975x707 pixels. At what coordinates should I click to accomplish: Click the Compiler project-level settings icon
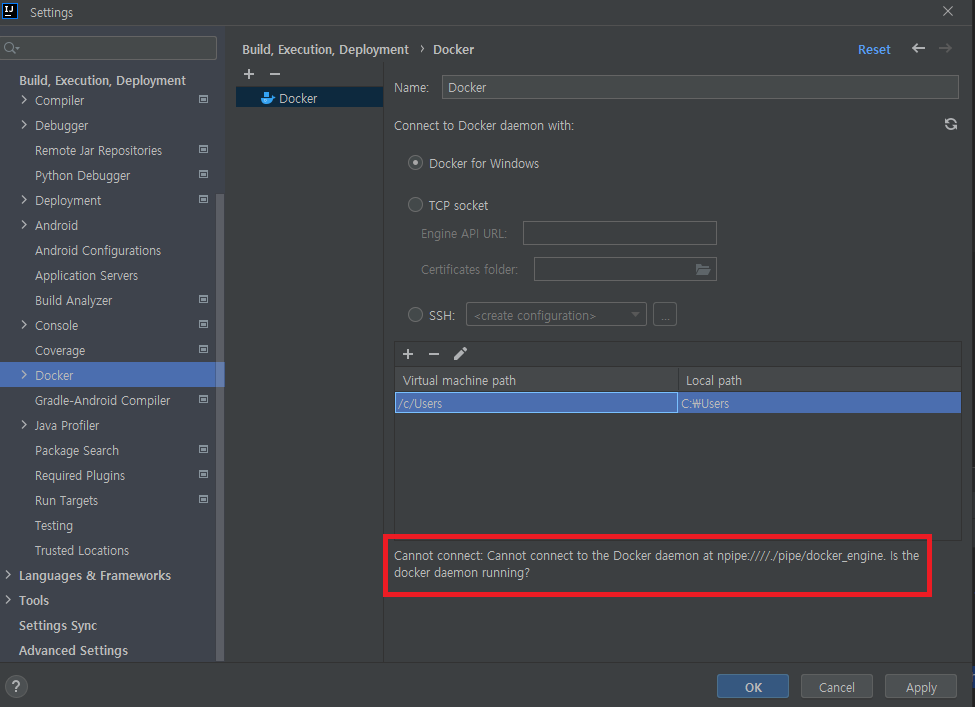tap(203, 99)
